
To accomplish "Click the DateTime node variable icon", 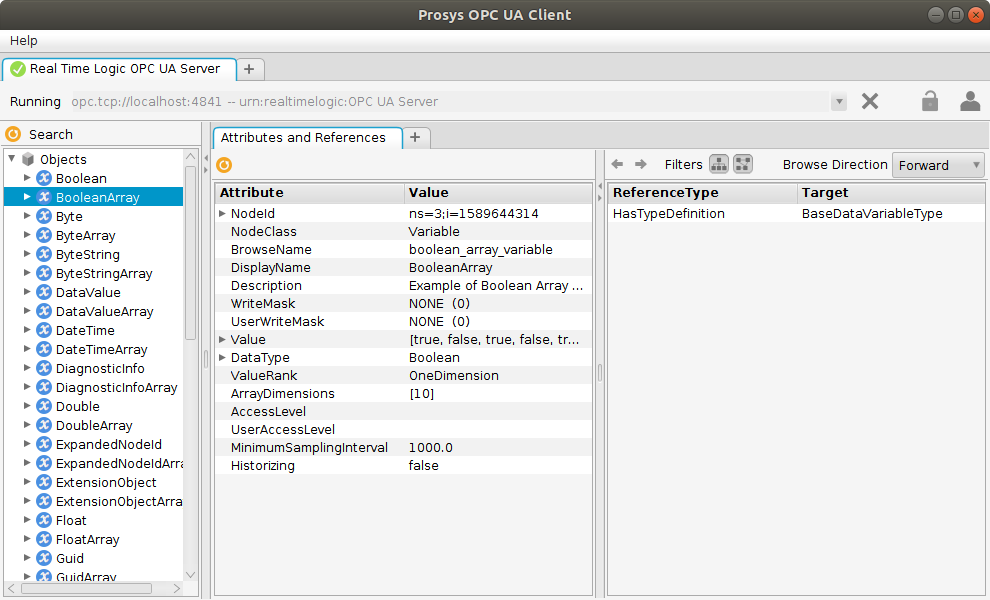I will [44, 330].
